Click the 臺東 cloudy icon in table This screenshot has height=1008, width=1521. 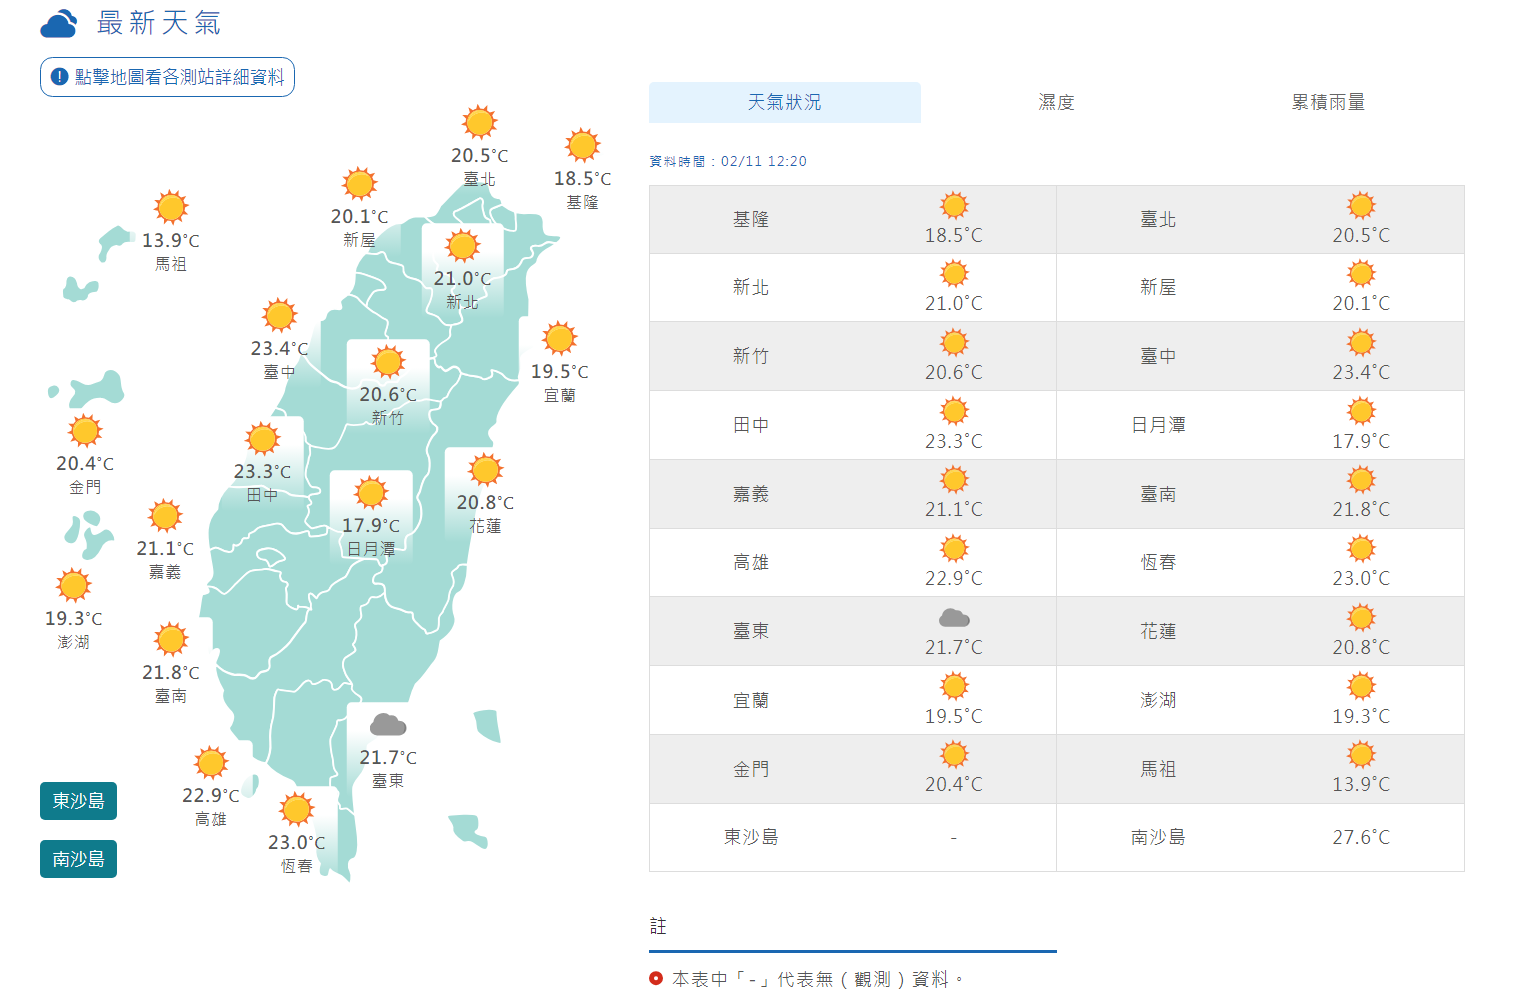(954, 618)
